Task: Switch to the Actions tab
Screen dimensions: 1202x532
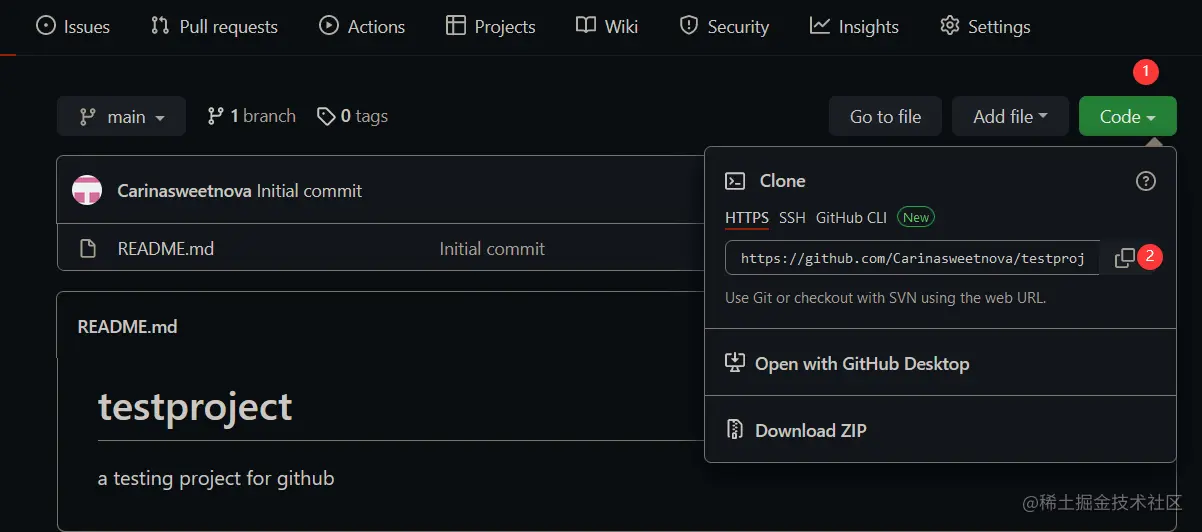Action: click(x=362, y=27)
